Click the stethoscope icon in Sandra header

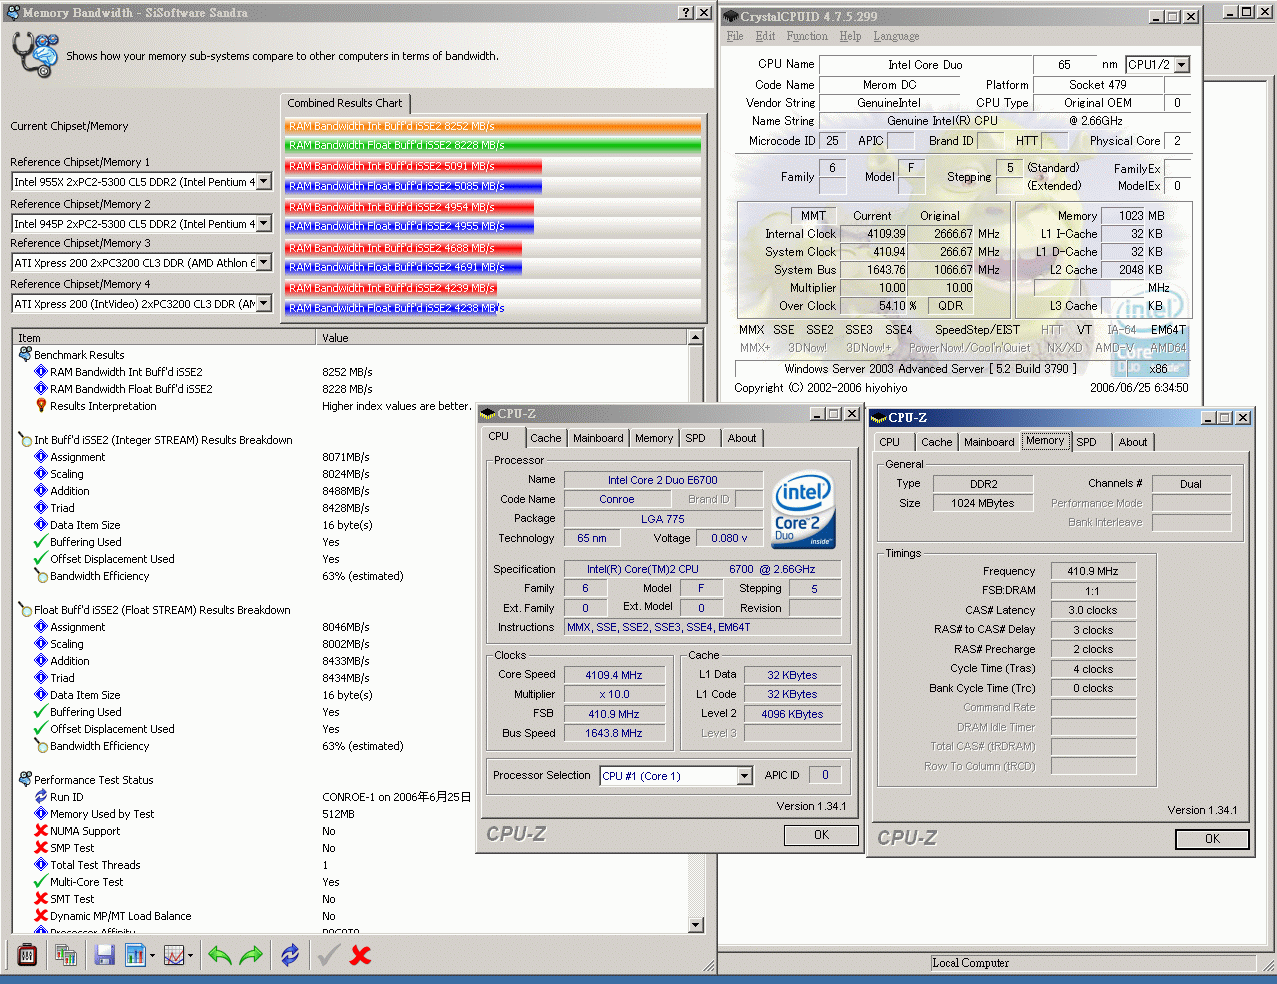point(35,53)
